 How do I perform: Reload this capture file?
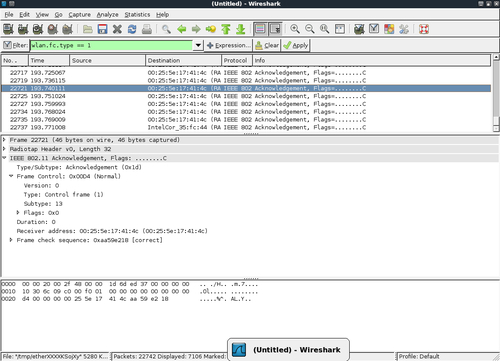click(x=132, y=29)
